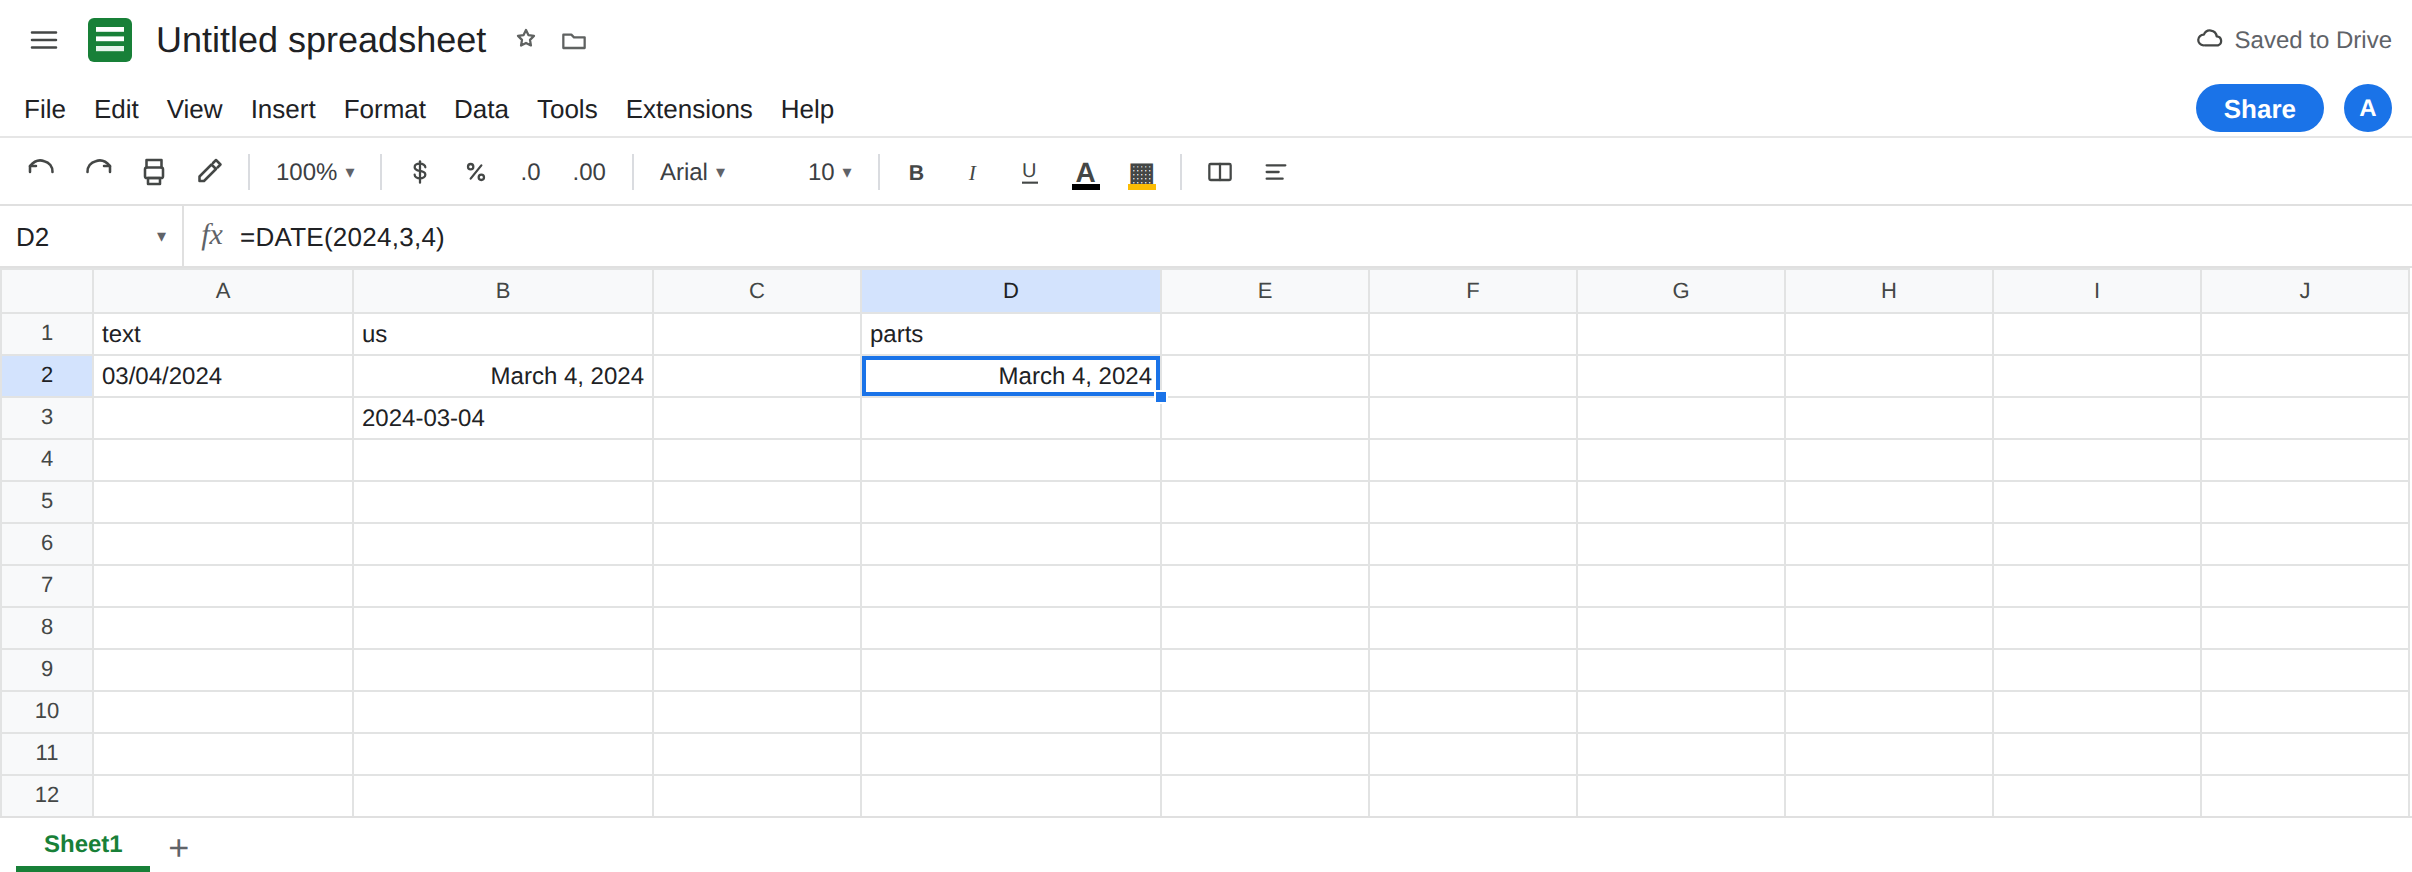This screenshot has height=872, width=2412.
Task: Click the blue Share button
Action: pos(2259,108)
